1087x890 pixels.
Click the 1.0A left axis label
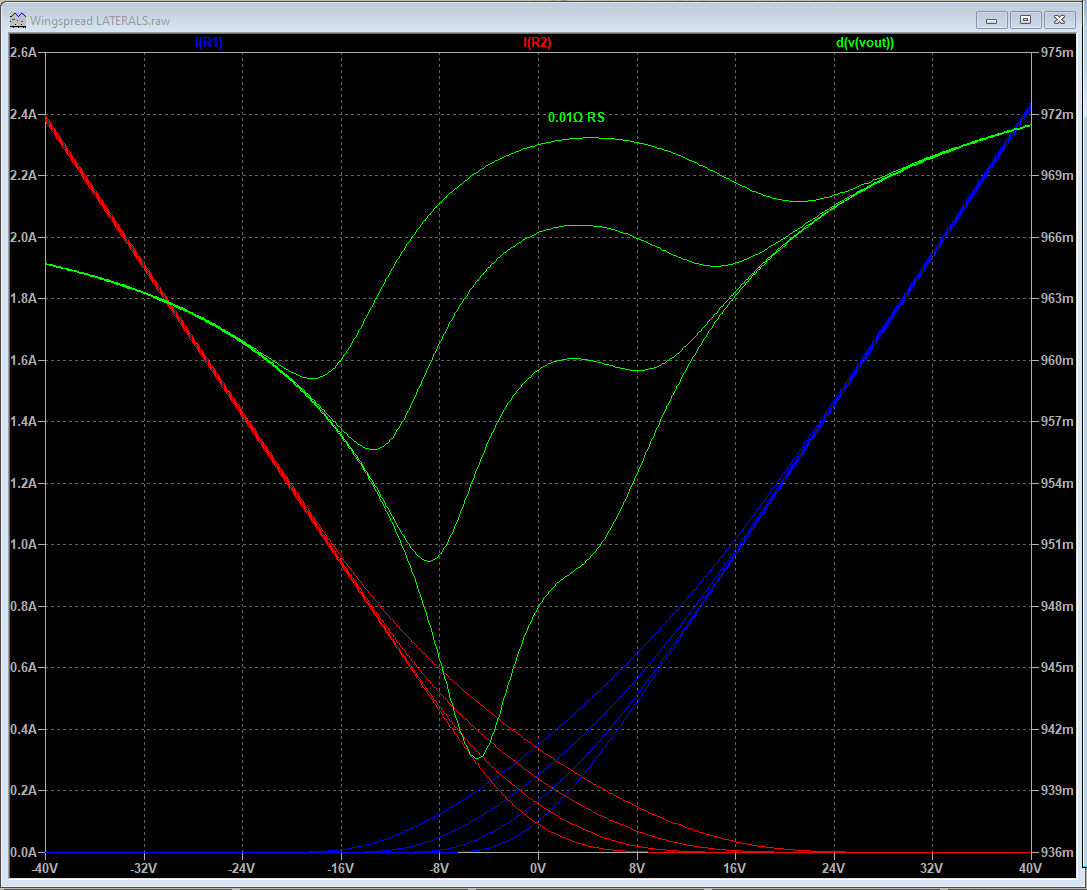point(24,545)
